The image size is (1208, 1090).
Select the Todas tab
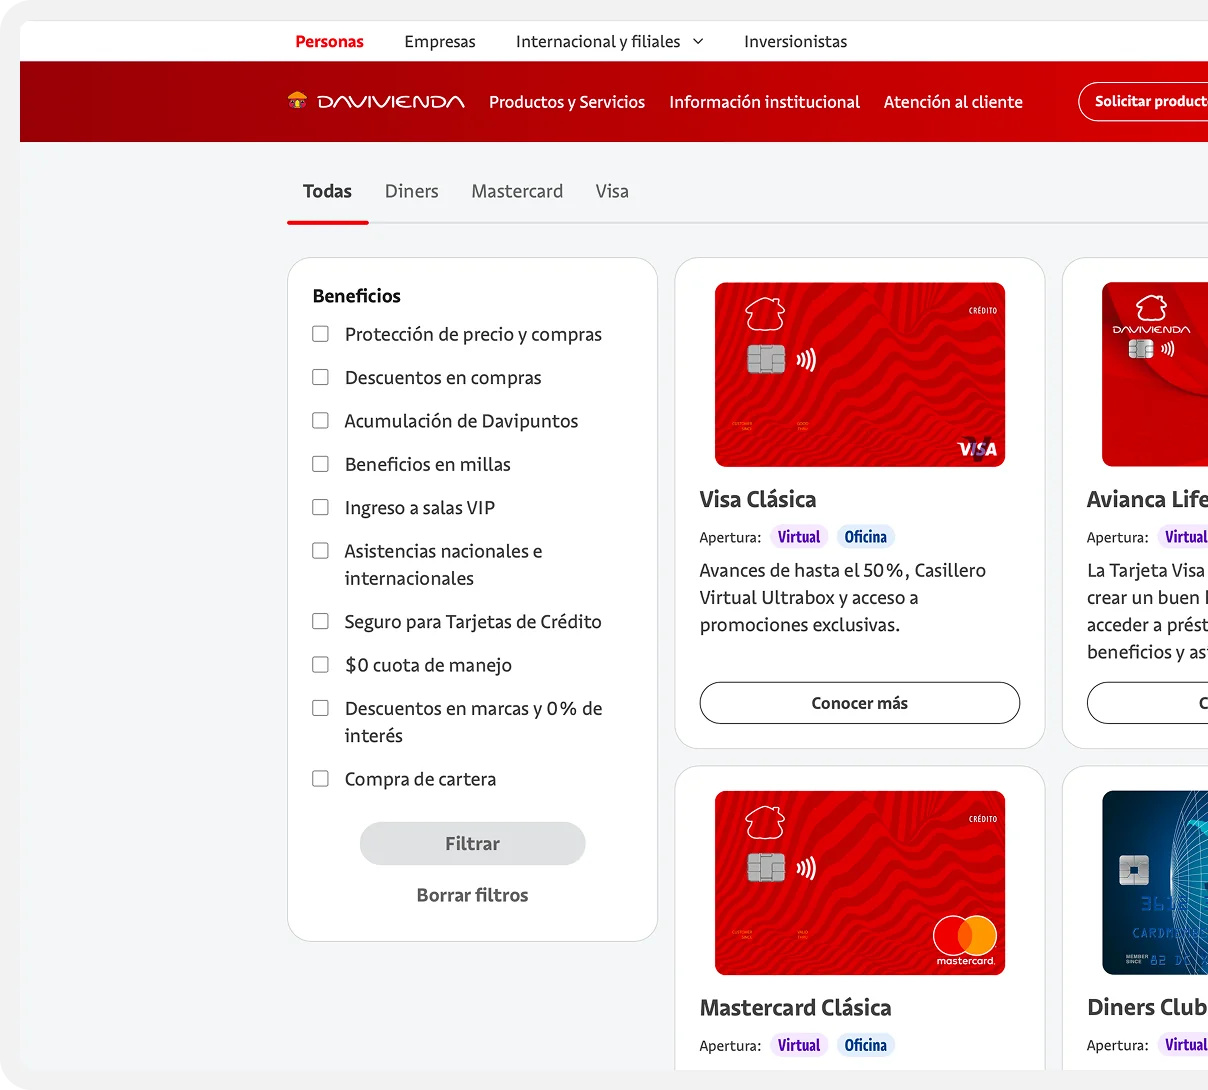(327, 191)
